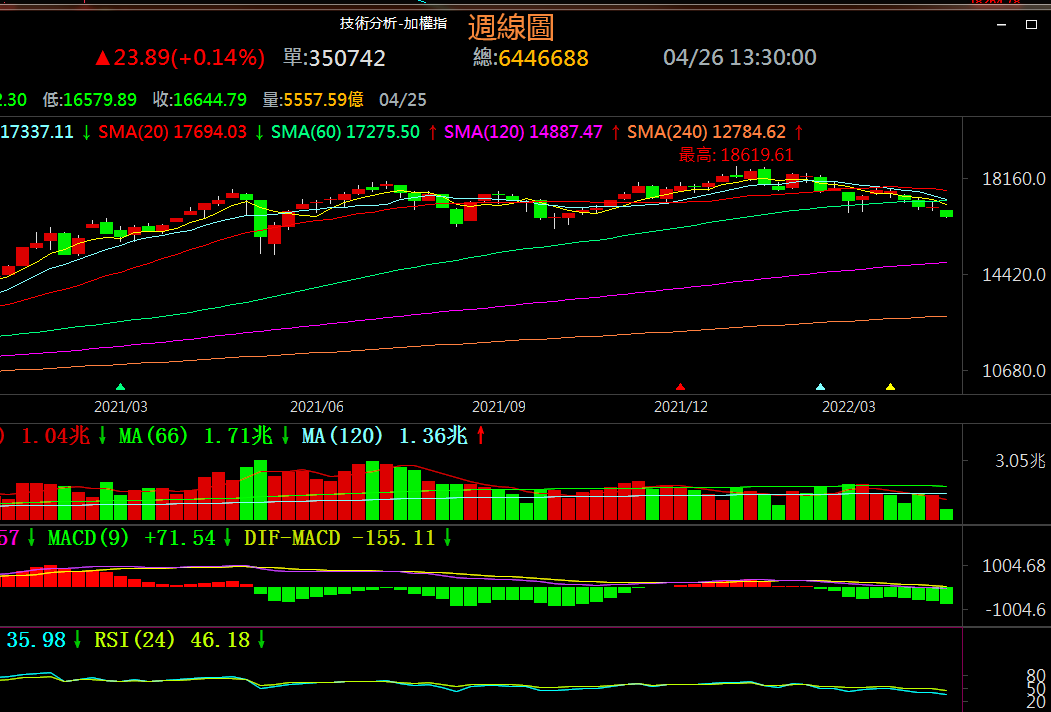Viewport: 1051px width, 712px height.
Task: Select the SMA(60) moving average label
Action: click(307, 132)
